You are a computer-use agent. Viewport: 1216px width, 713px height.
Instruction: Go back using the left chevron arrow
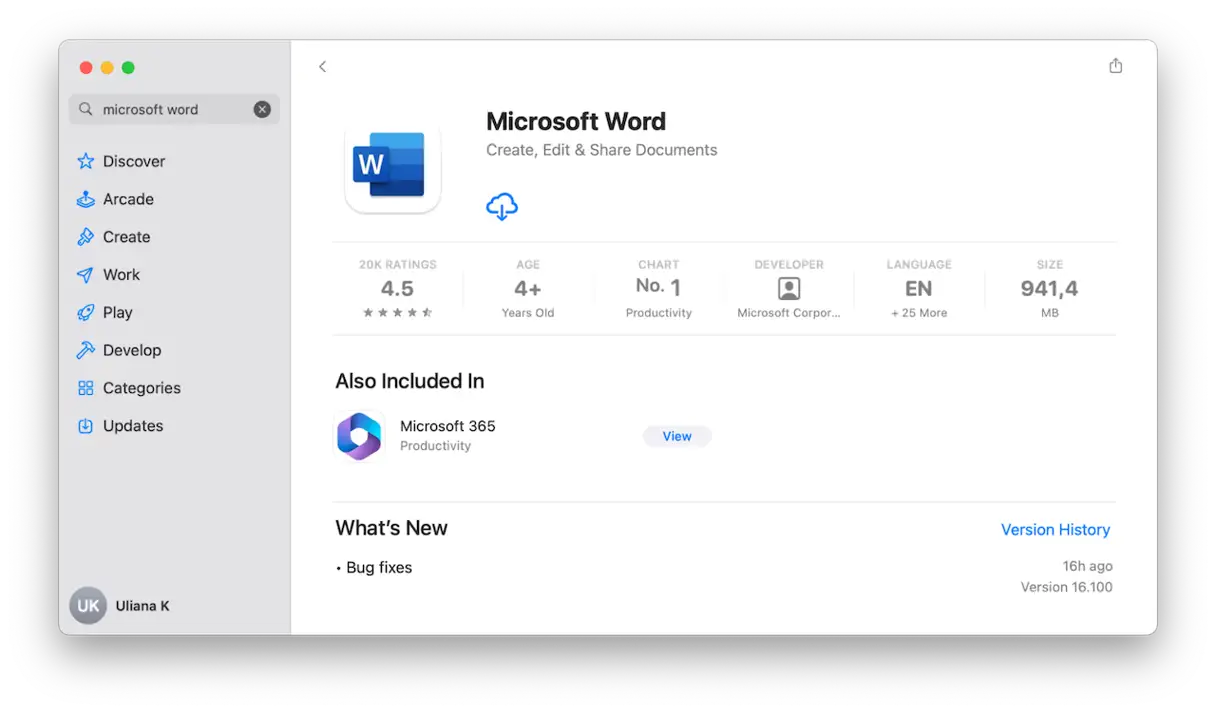coord(322,67)
